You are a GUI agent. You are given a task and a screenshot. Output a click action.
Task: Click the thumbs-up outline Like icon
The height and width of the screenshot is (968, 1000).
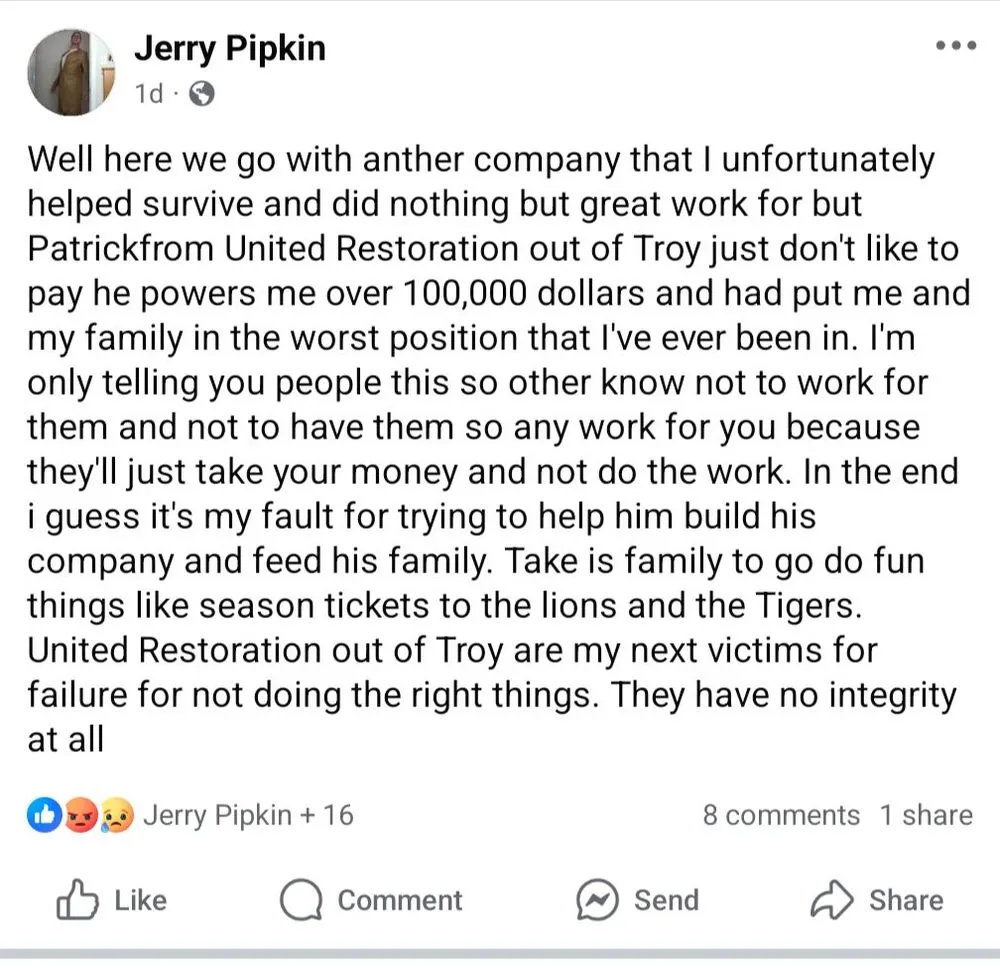coord(77,901)
